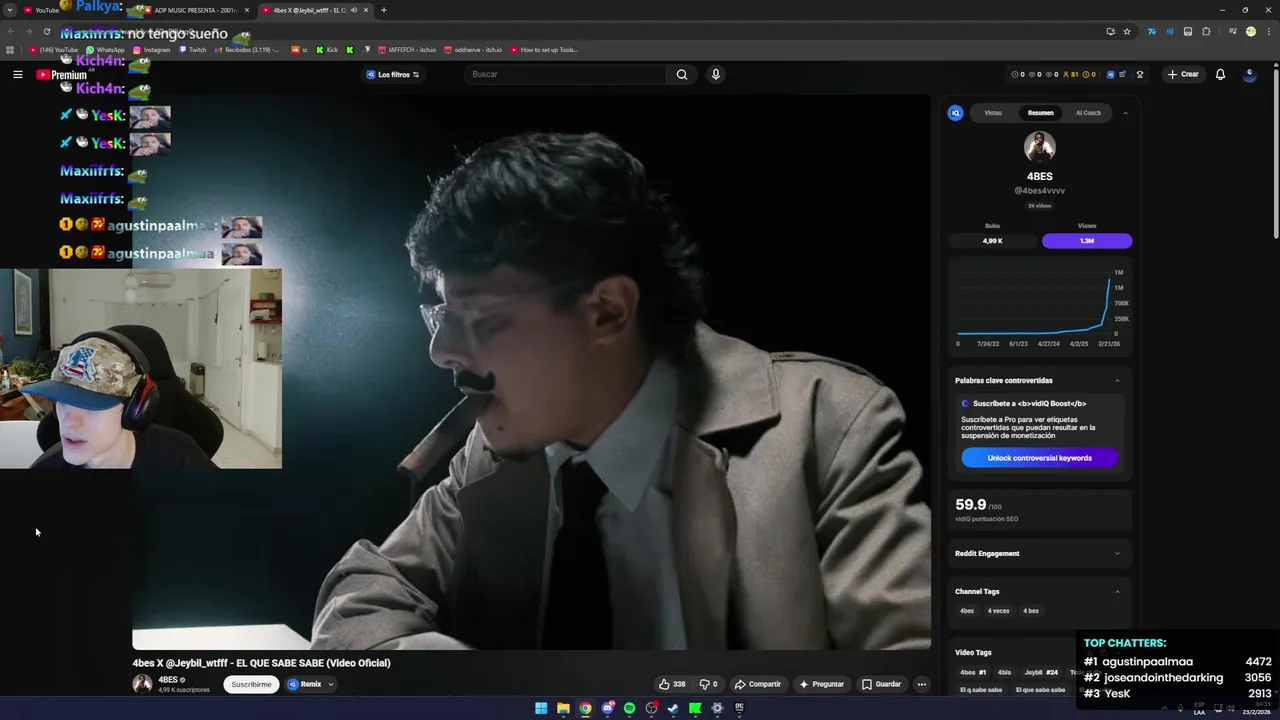Click the vidIQ list icon next to trophy
1280x720 pixels.
click(1123, 74)
